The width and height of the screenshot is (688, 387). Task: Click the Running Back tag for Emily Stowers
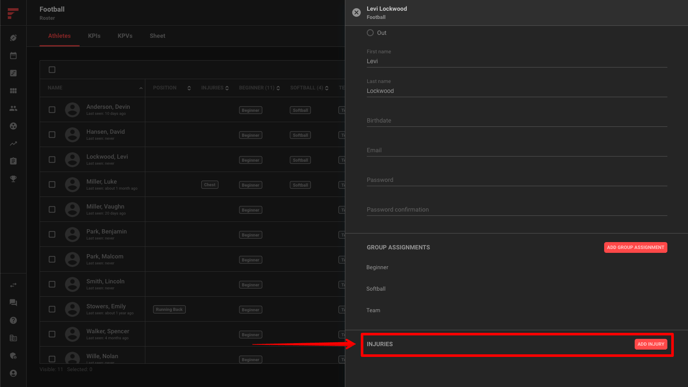pyautogui.click(x=169, y=309)
